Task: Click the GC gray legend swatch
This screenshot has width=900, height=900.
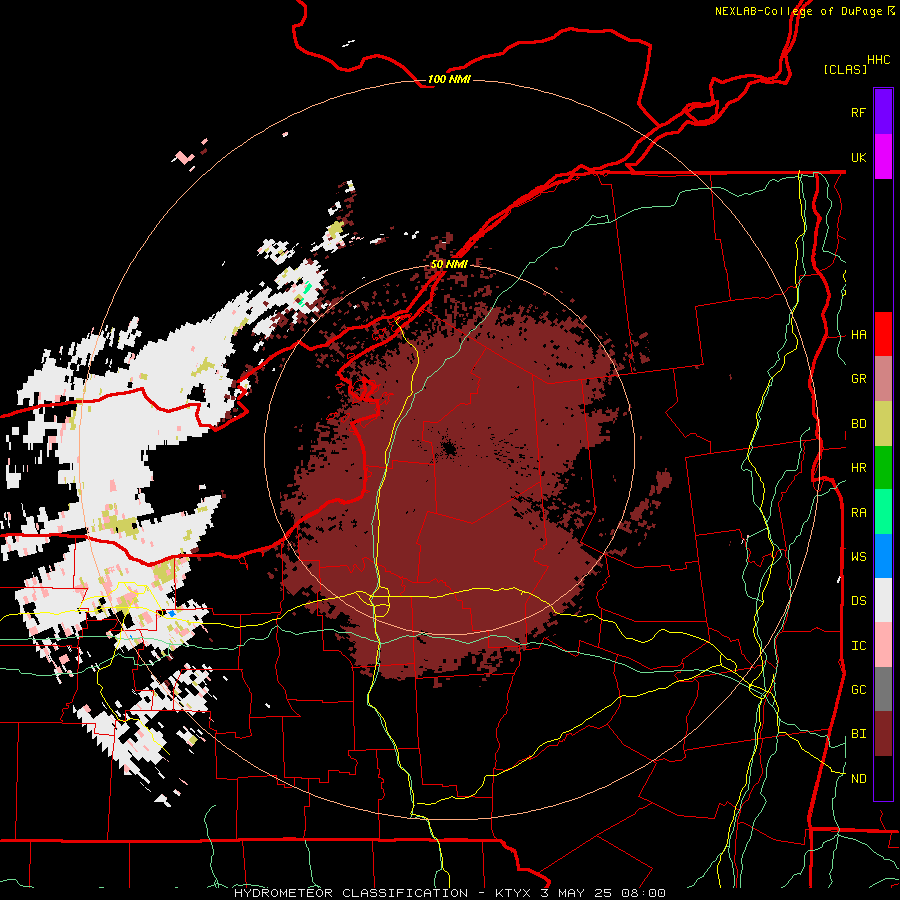Action: [883, 689]
